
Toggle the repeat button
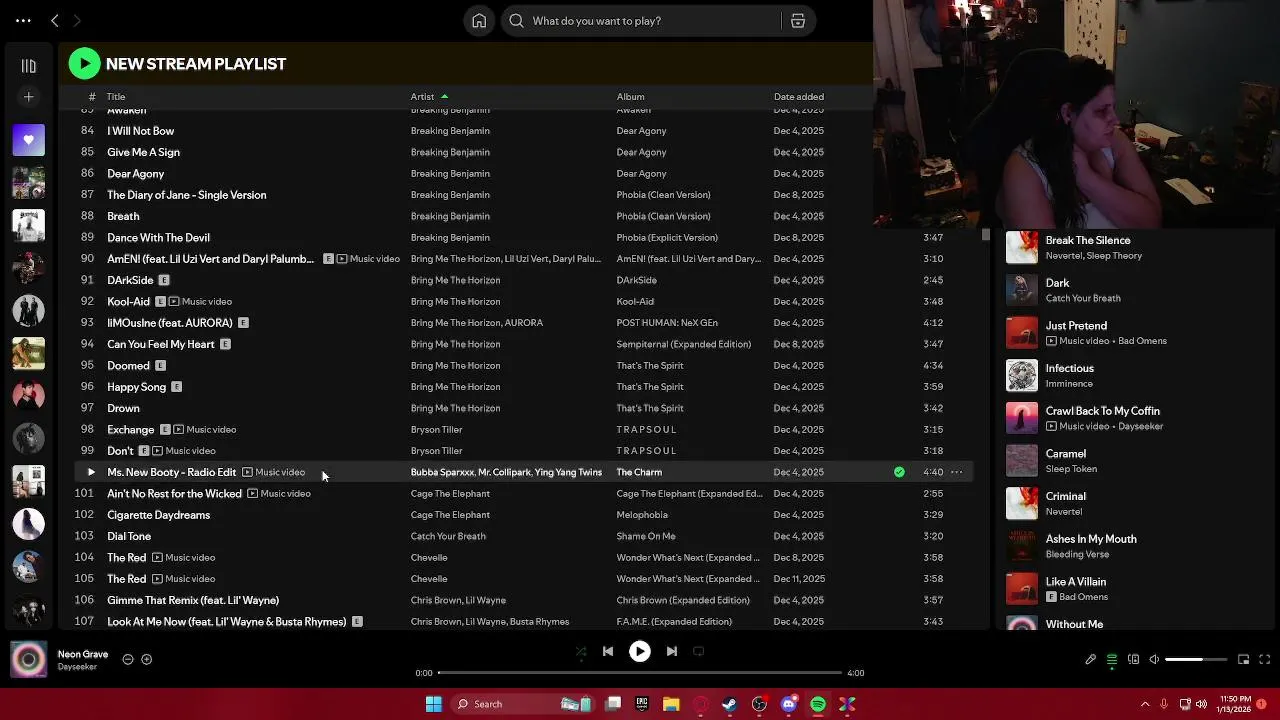[x=699, y=651]
